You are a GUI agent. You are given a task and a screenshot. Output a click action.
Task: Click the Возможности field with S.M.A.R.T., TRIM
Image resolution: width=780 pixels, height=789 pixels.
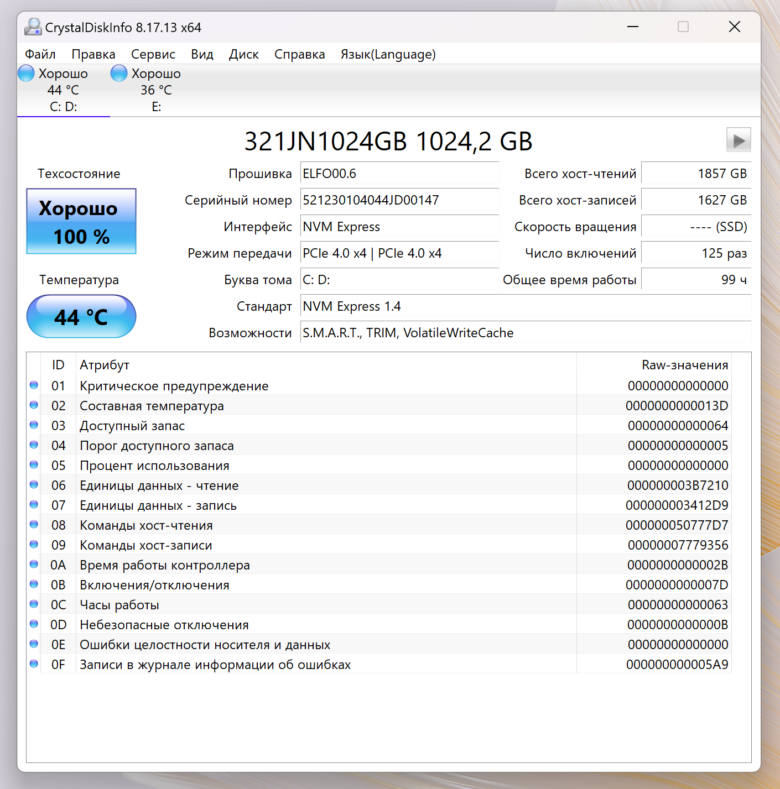[526, 333]
